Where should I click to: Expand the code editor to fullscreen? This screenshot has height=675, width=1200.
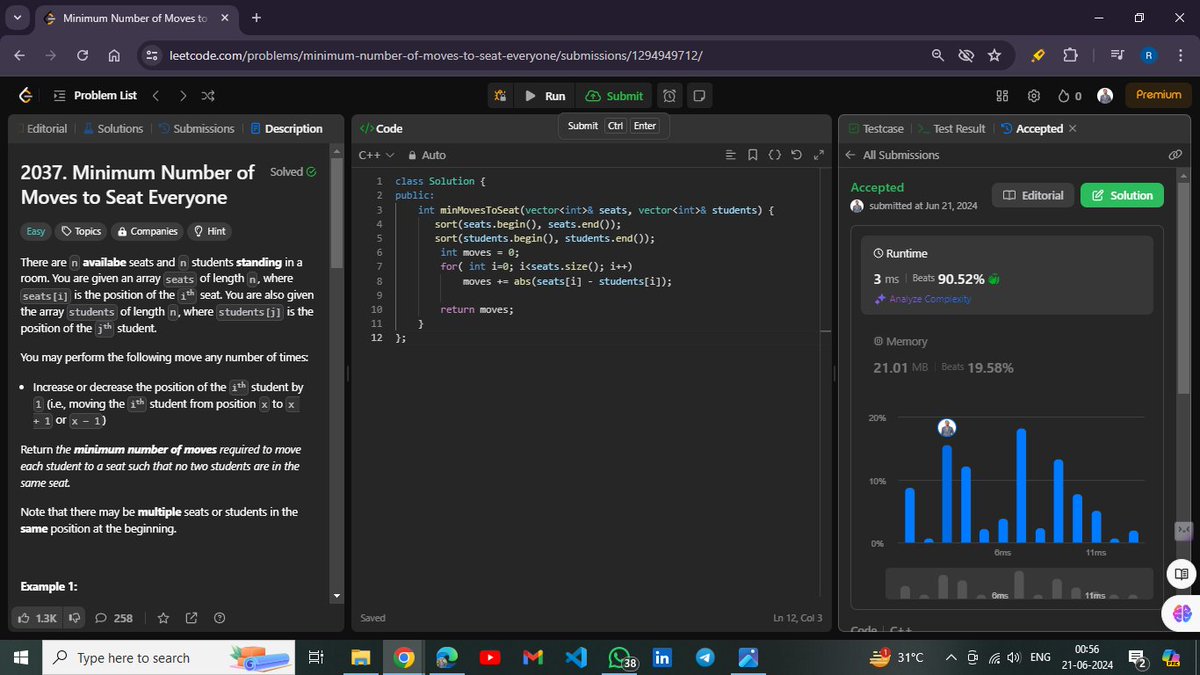click(819, 155)
